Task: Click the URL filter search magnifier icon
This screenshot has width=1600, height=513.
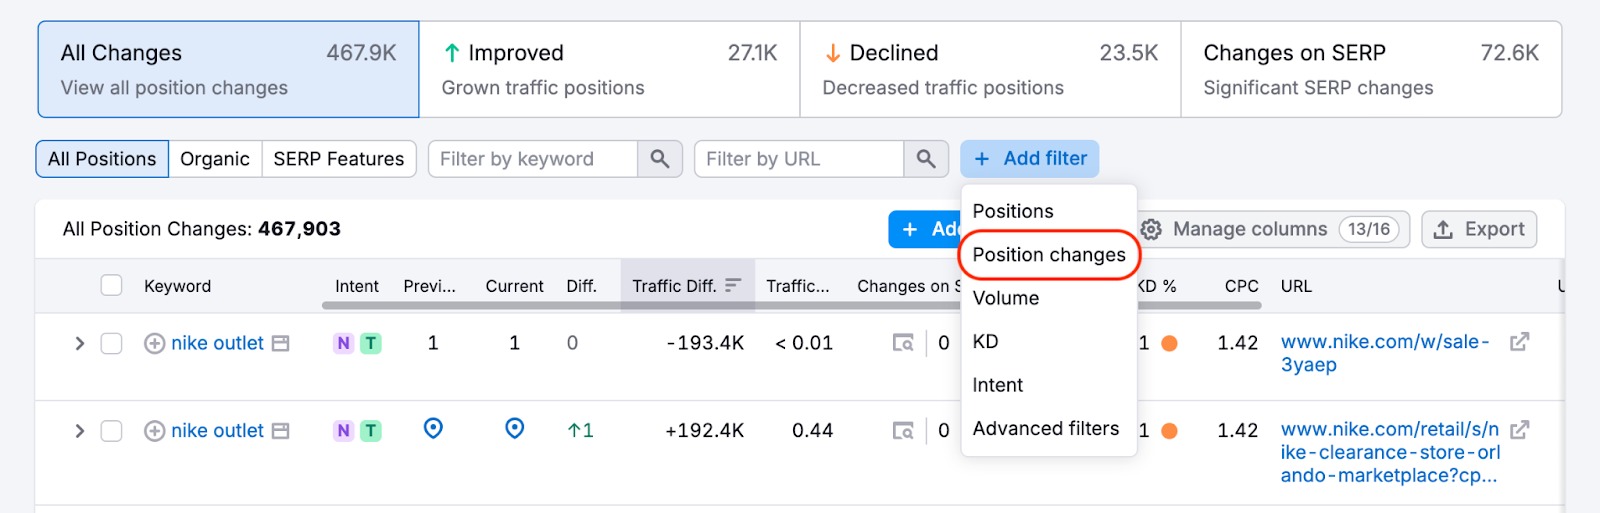Action: click(x=926, y=159)
